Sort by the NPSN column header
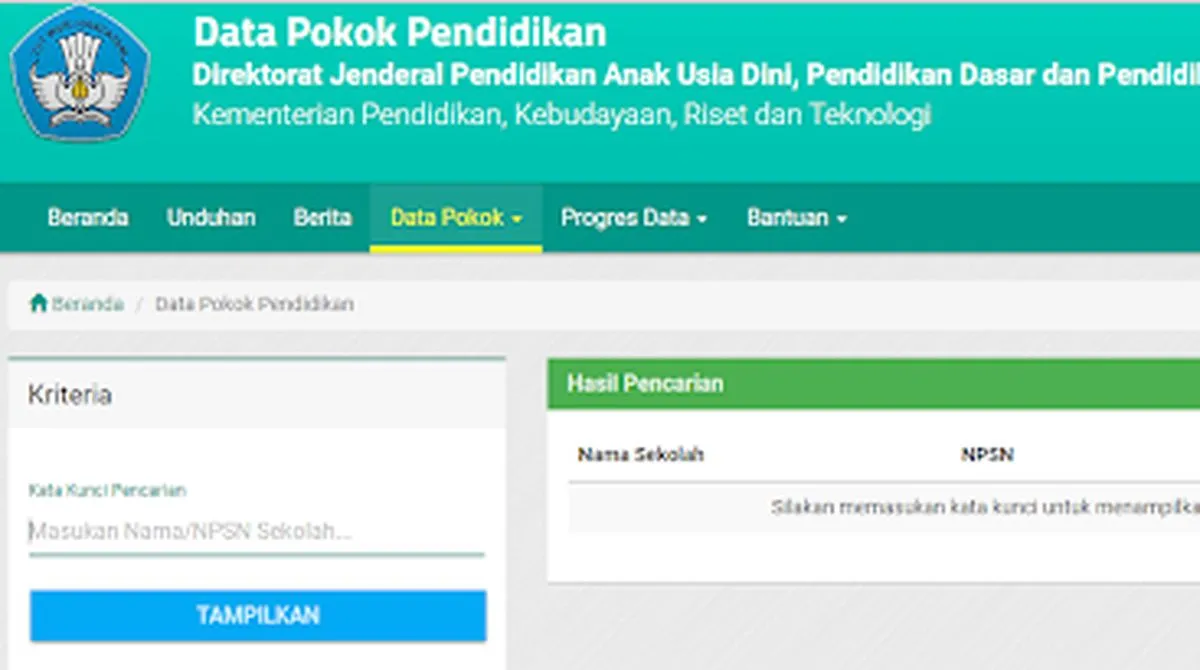The image size is (1200, 670). point(987,454)
